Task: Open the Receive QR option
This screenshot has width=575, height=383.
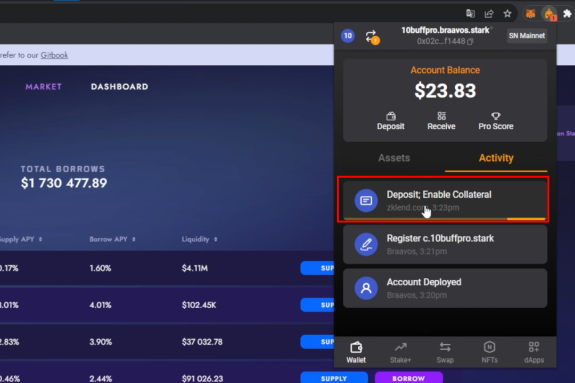Action: 441,121
